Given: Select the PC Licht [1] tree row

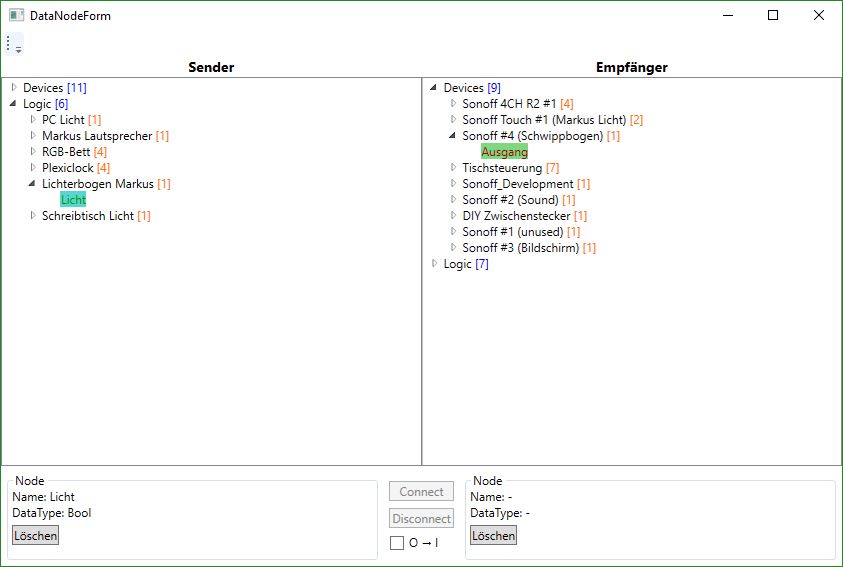Looking at the screenshot, I should 72,119.
